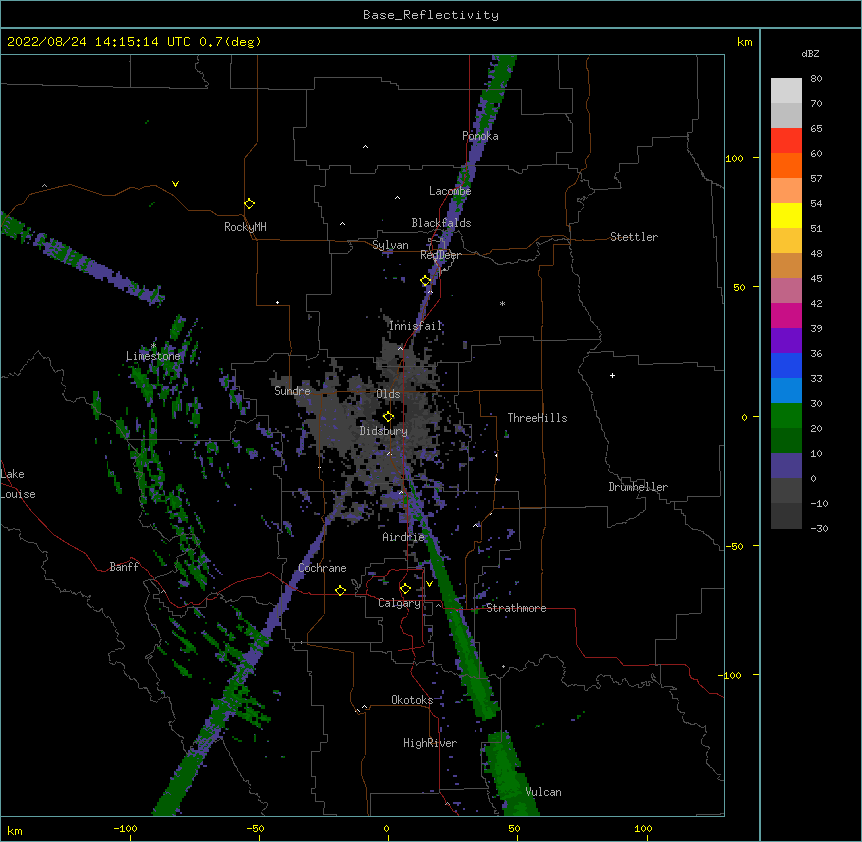This screenshot has width=862, height=842.
Task: Click the km label in the bottom-left corner
Action: coord(15,830)
